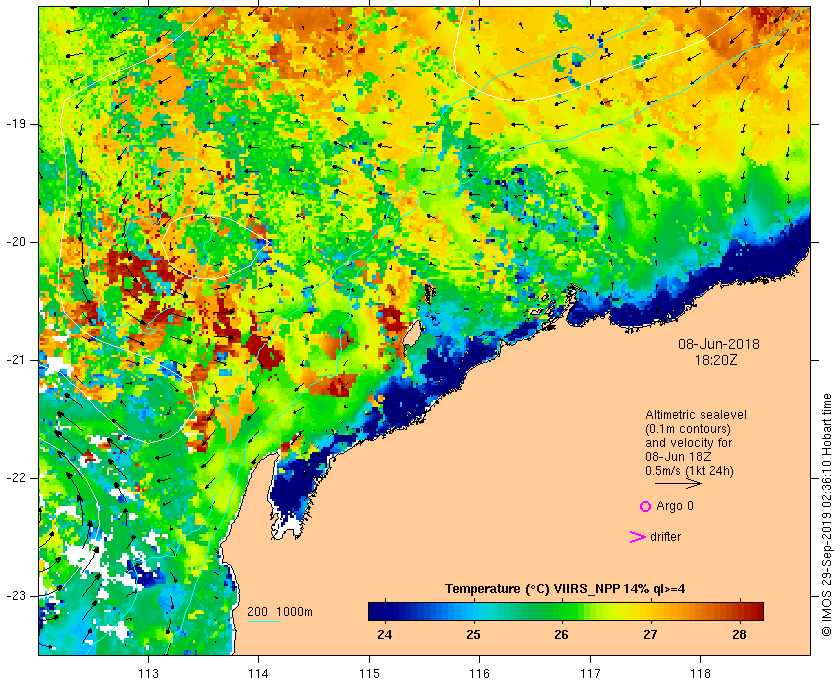This screenshot has width=840, height=680.
Task: Click color bar tick label 27
Action: pyautogui.click(x=650, y=635)
